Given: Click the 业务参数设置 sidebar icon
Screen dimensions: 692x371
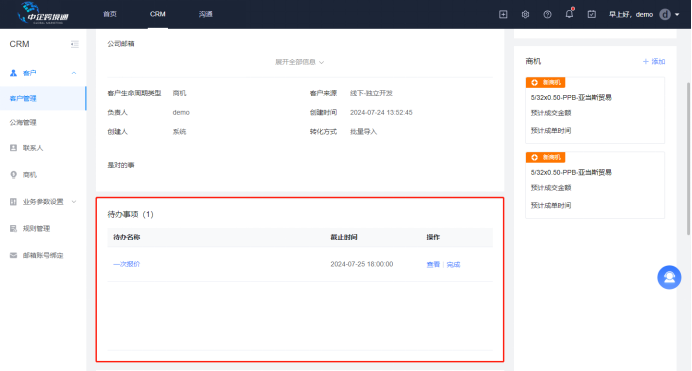Looking at the screenshot, I should (x=13, y=202).
